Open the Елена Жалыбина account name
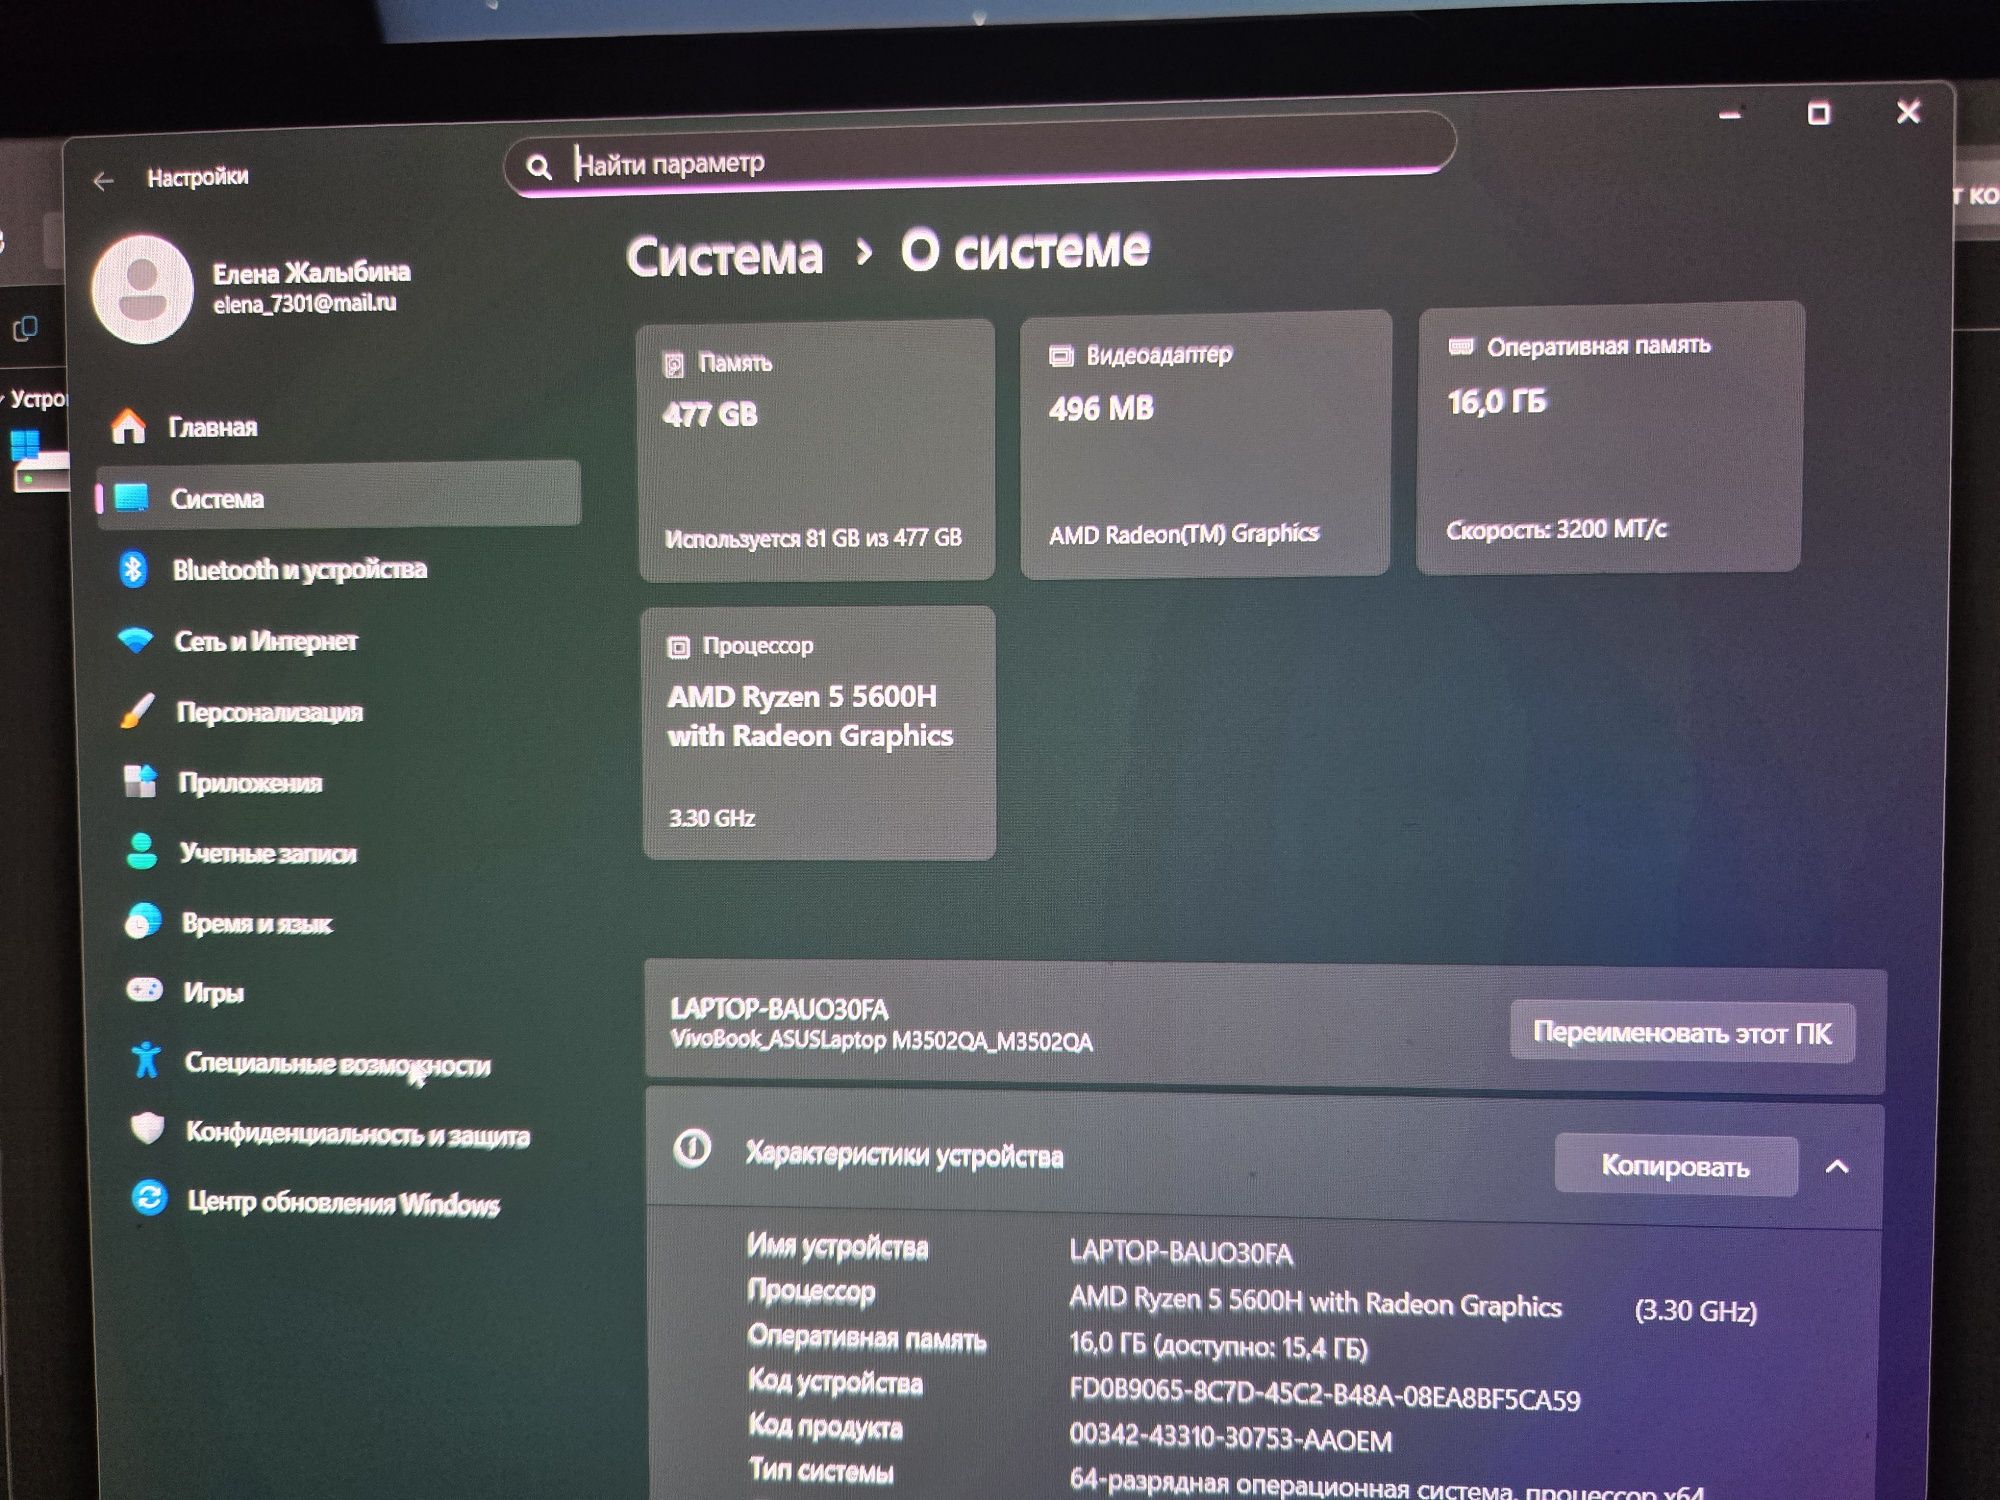Image resolution: width=2000 pixels, height=1500 pixels. [311, 272]
